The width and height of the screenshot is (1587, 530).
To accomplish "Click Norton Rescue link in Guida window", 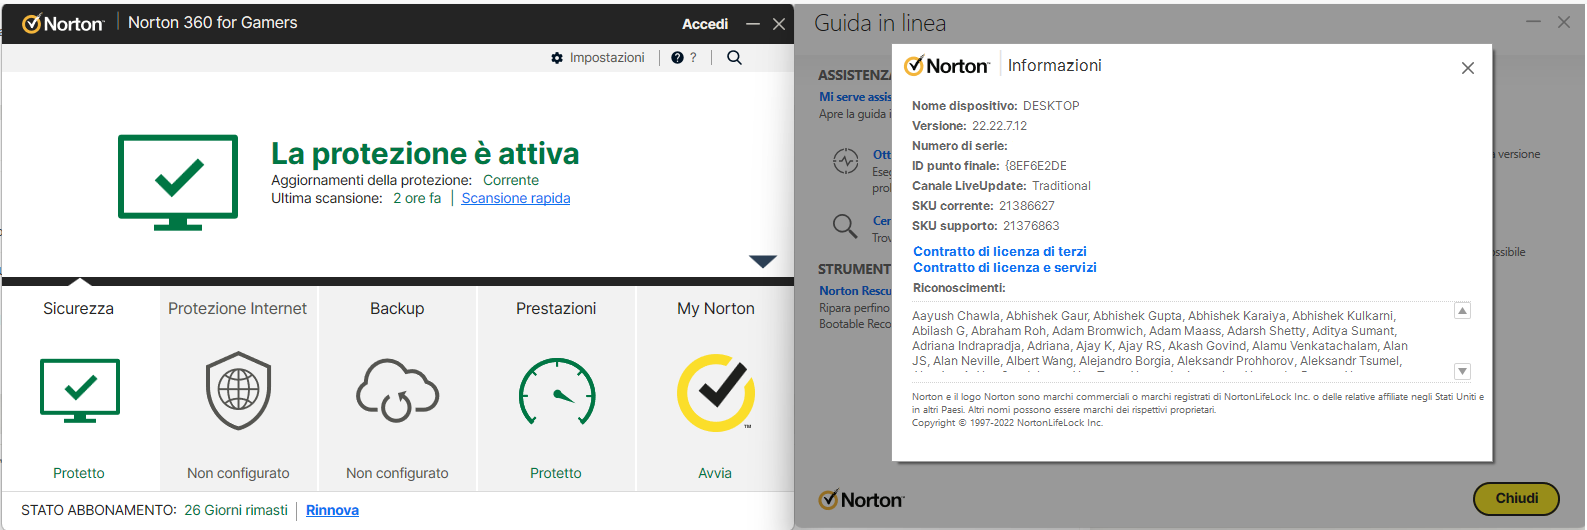I will pyautogui.click(x=855, y=291).
